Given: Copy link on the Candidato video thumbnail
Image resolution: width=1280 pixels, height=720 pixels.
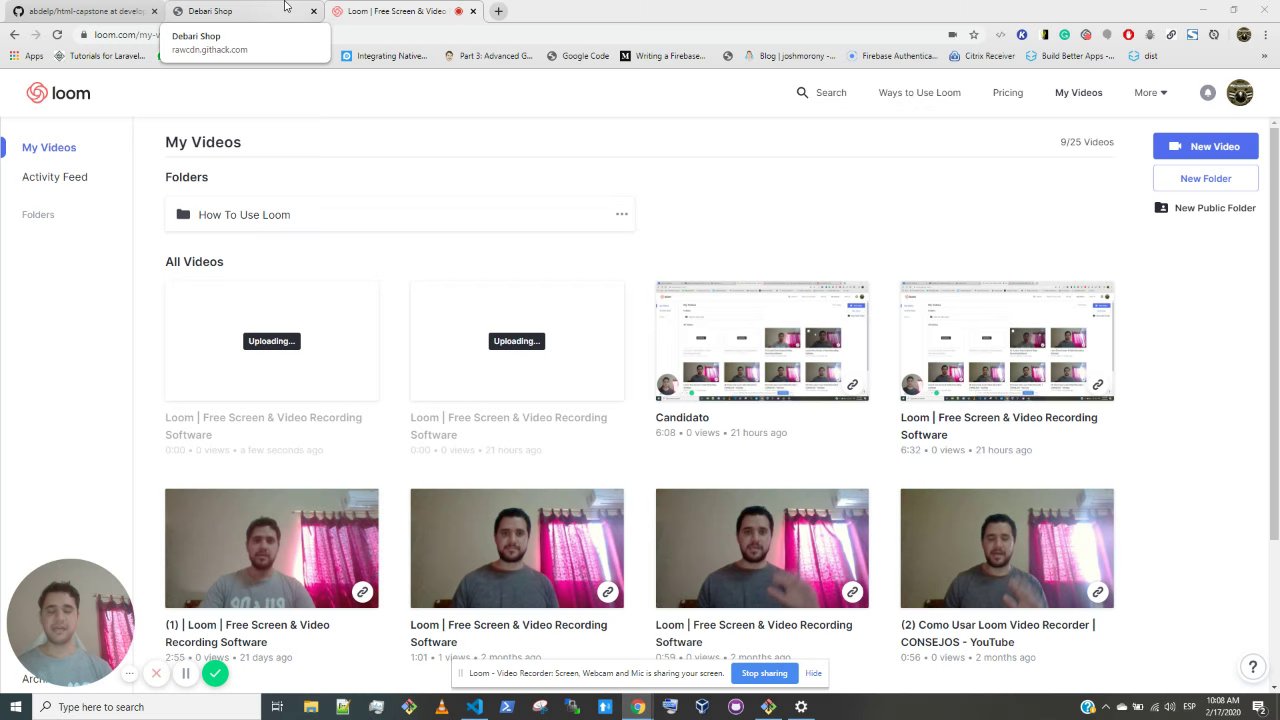Looking at the screenshot, I should tap(852, 385).
